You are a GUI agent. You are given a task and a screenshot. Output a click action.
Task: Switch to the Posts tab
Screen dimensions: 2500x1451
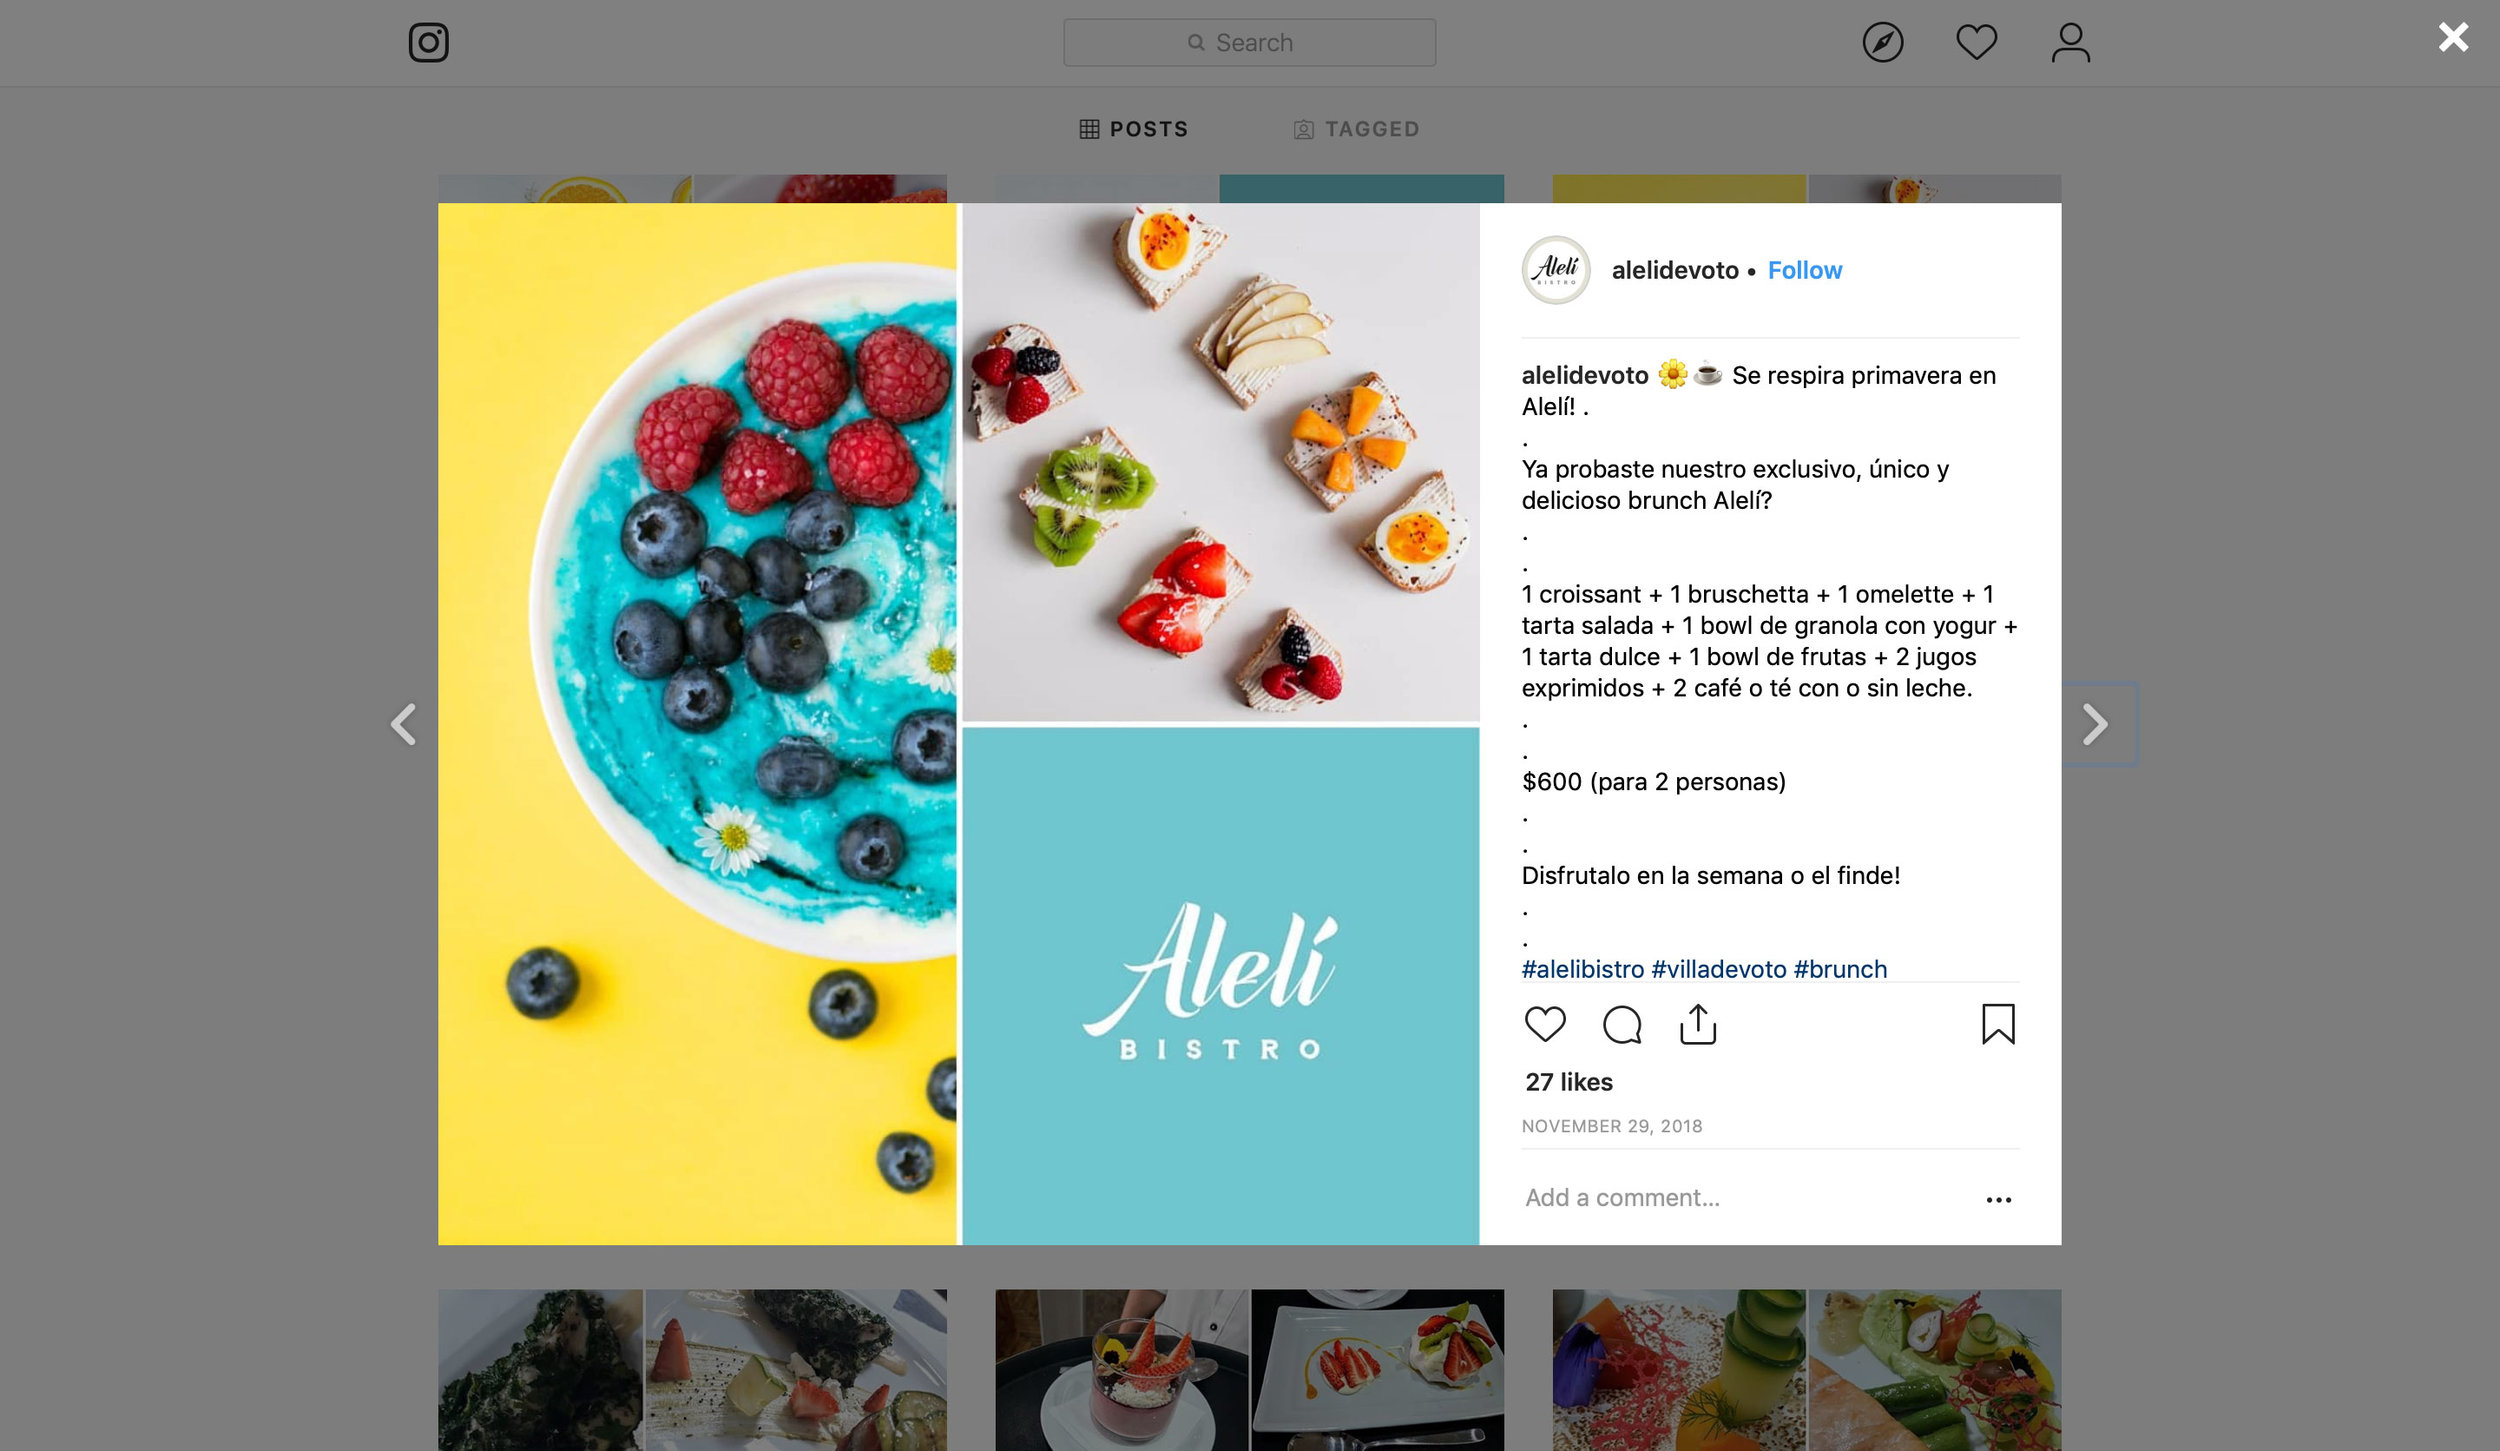click(1134, 129)
